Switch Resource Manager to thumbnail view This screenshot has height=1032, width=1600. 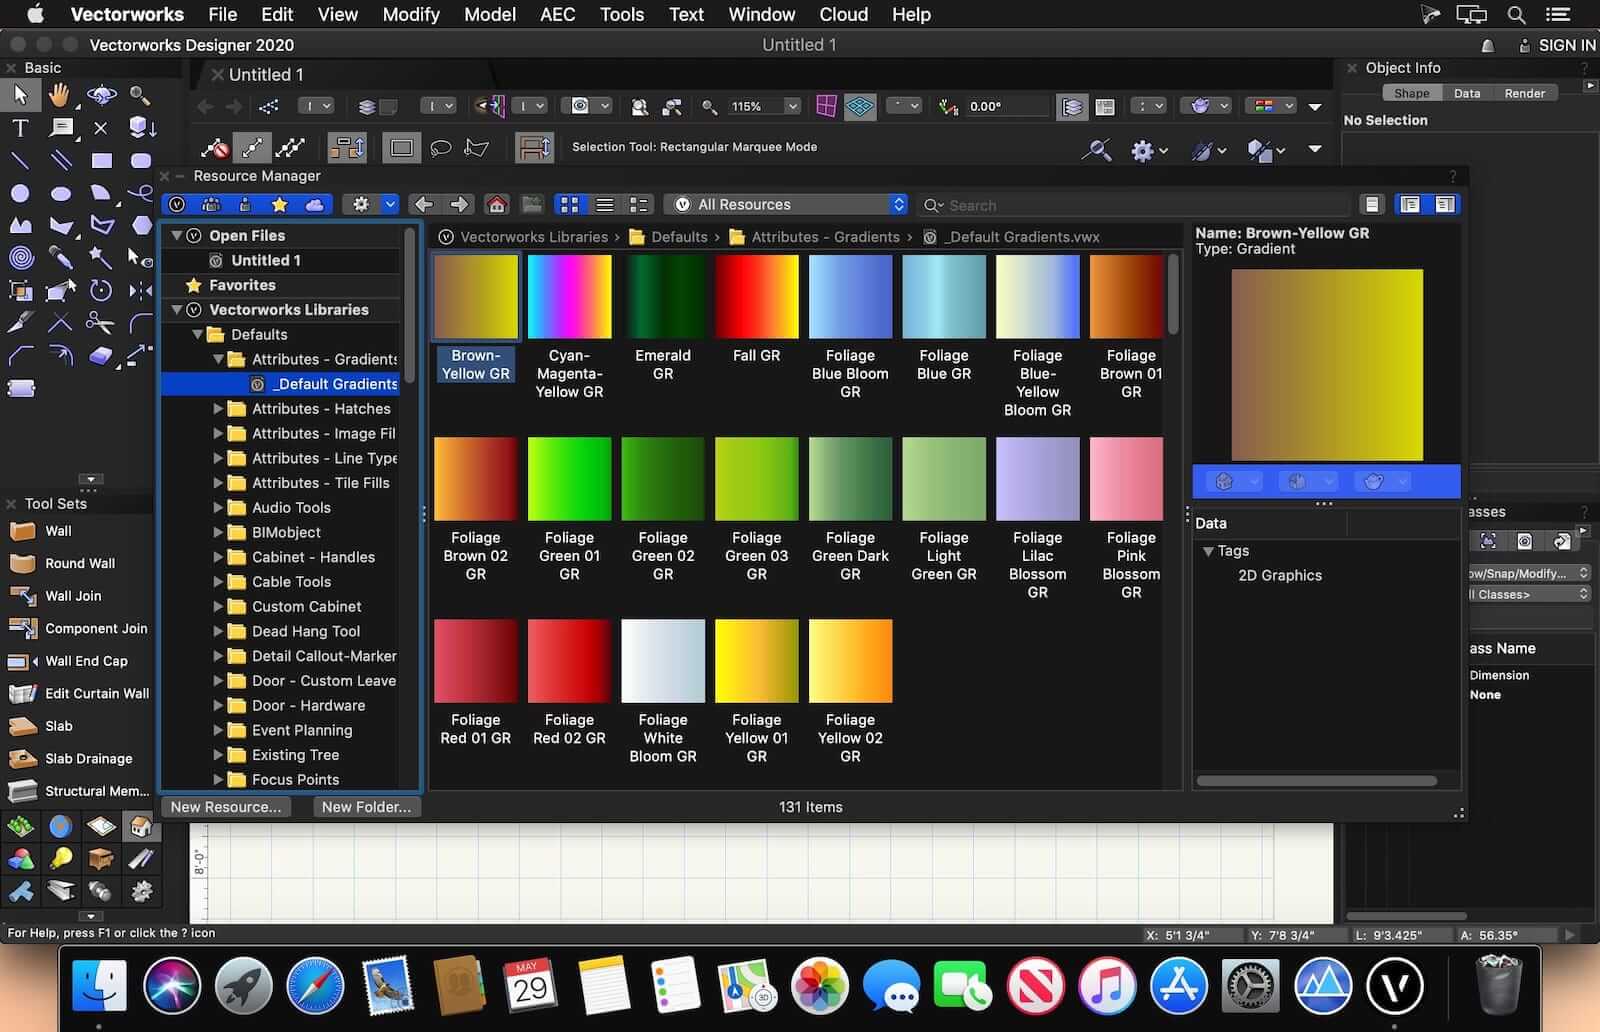(x=569, y=204)
